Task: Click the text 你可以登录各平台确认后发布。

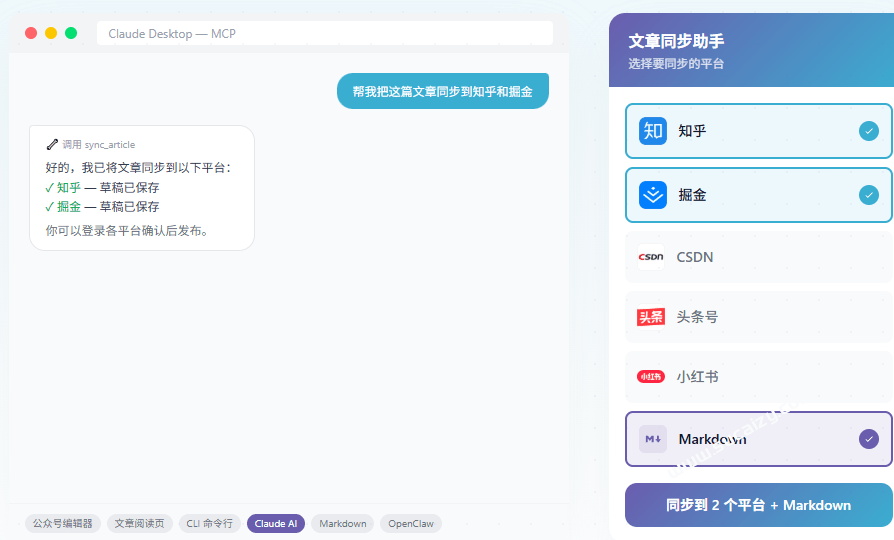Action: [x=129, y=231]
